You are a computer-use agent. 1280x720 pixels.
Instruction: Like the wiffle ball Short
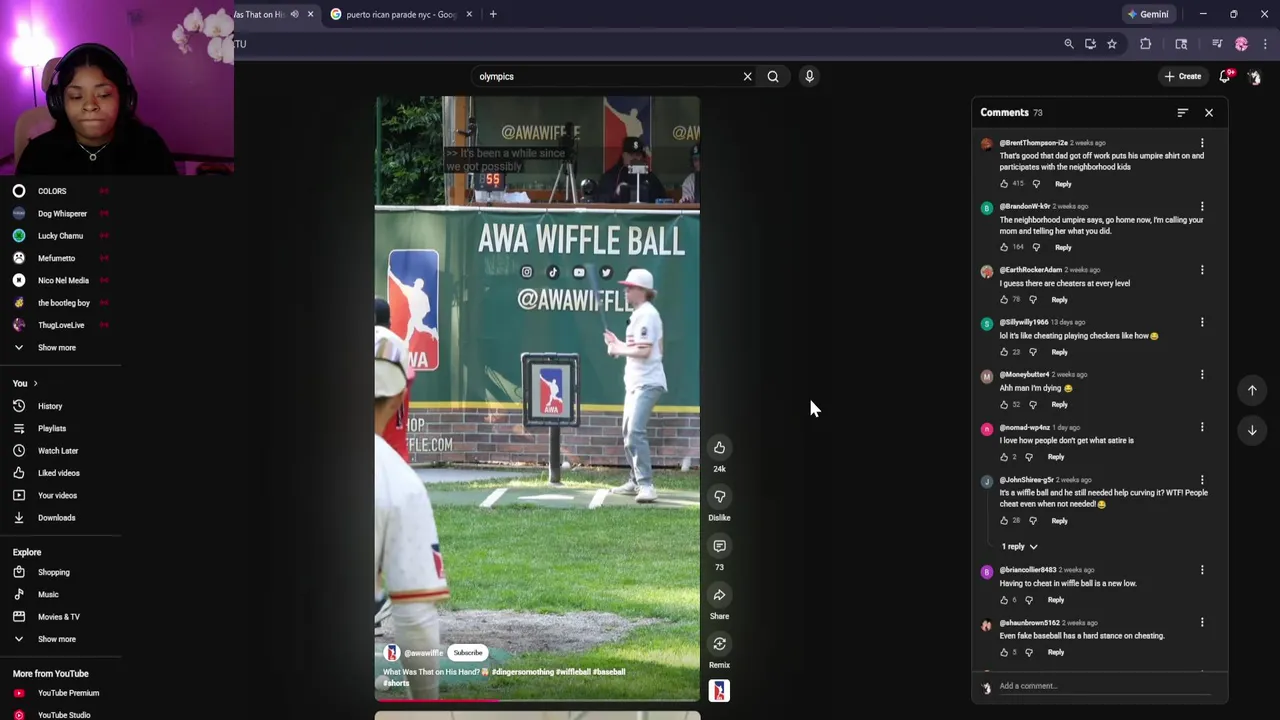(x=719, y=448)
